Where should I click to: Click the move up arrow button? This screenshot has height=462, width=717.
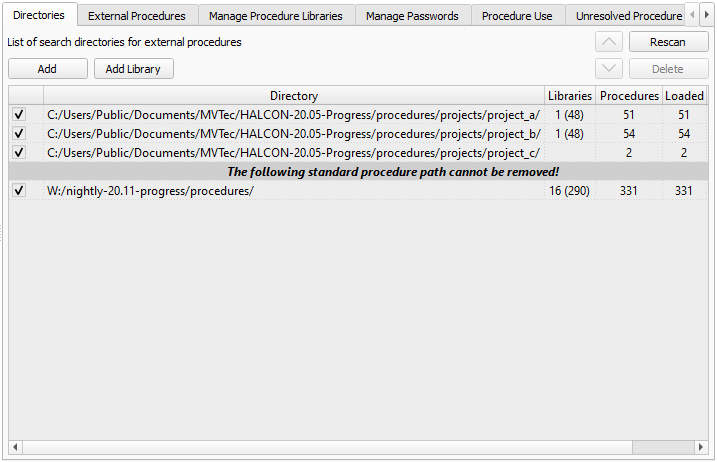[609, 42]
